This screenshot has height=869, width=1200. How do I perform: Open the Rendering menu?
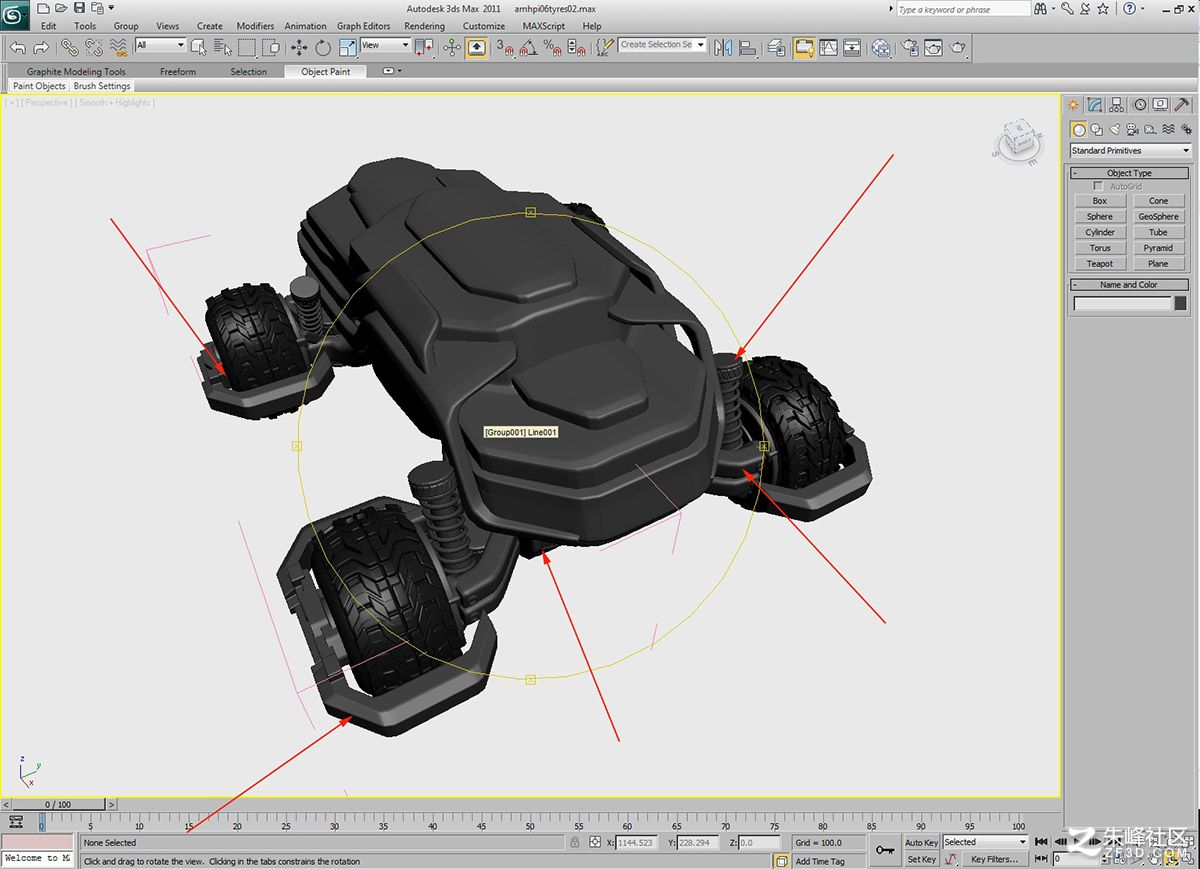tap(425, 26)
